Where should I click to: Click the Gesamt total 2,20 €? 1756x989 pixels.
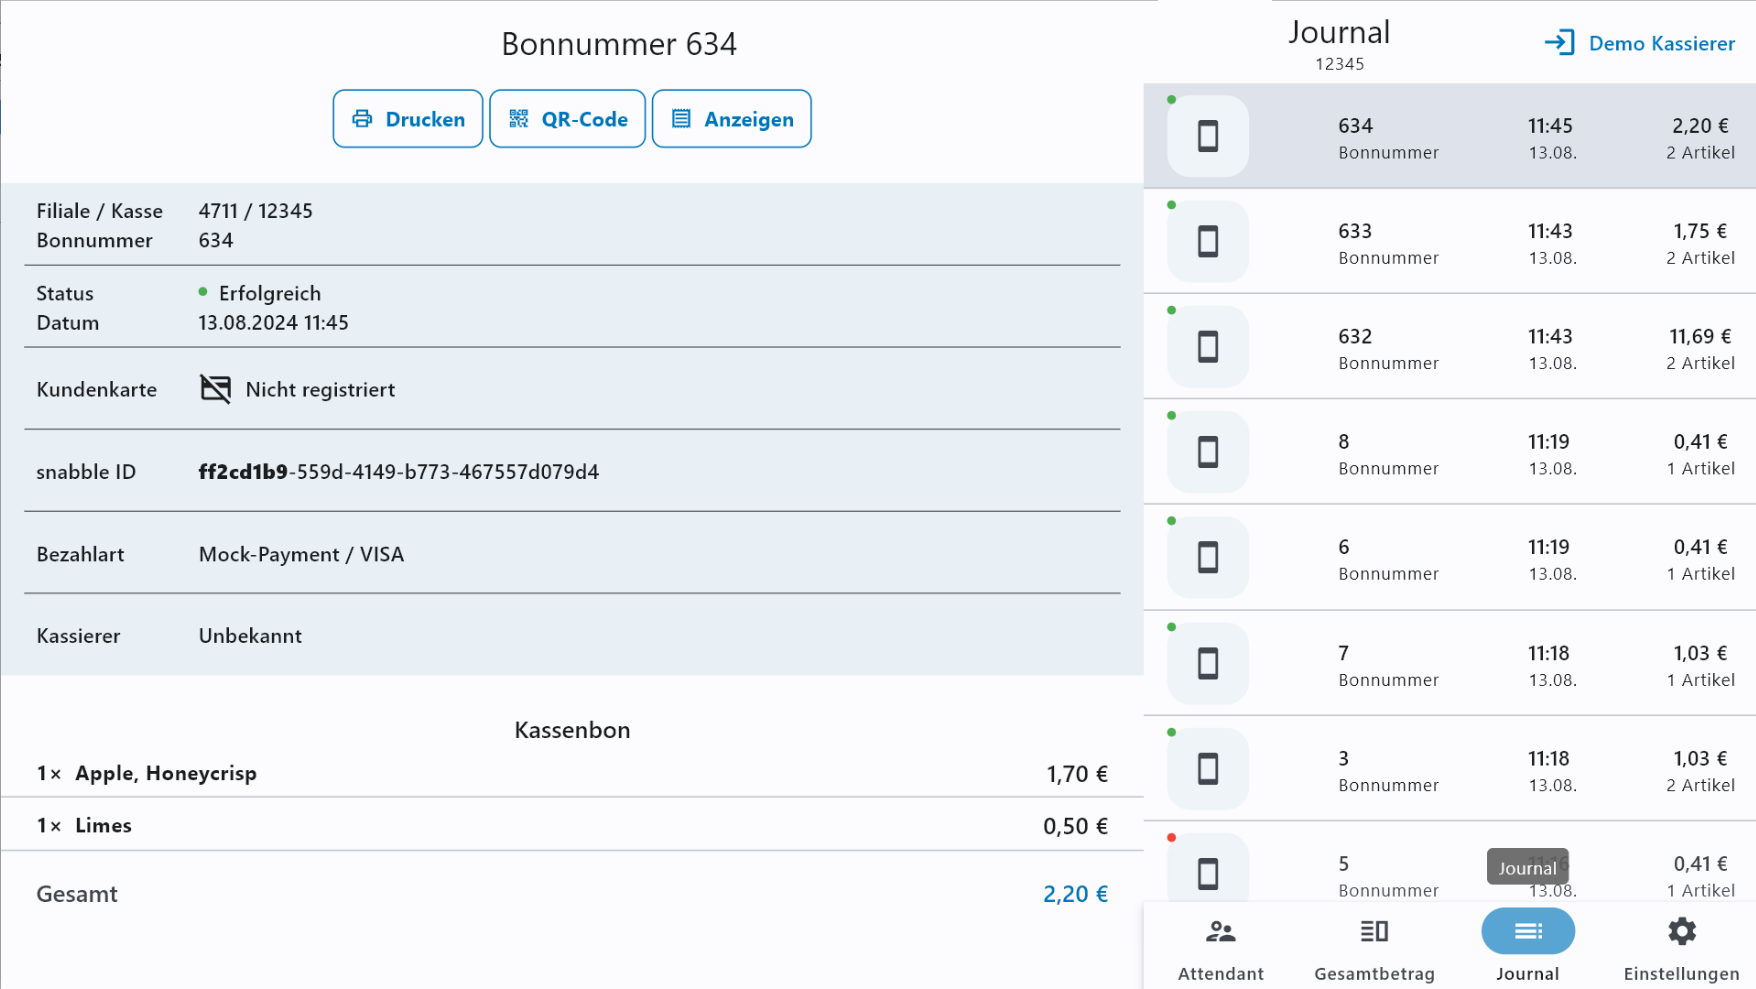tap(1075, 894)
